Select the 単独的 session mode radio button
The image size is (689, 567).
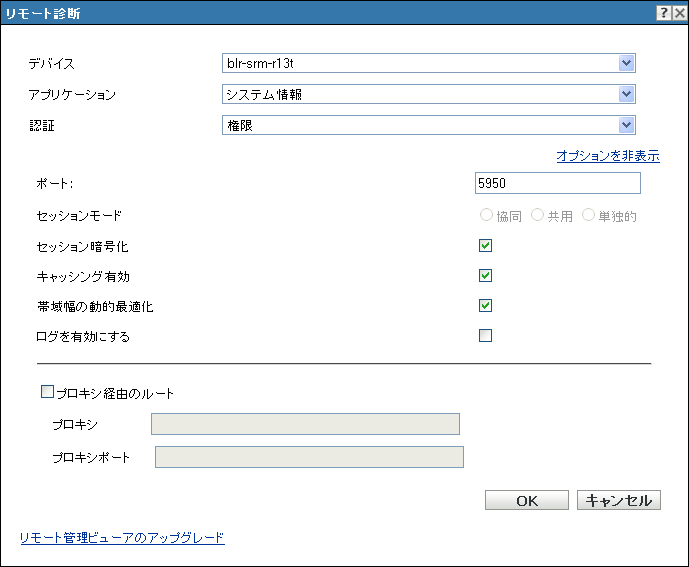pos(588,216)
